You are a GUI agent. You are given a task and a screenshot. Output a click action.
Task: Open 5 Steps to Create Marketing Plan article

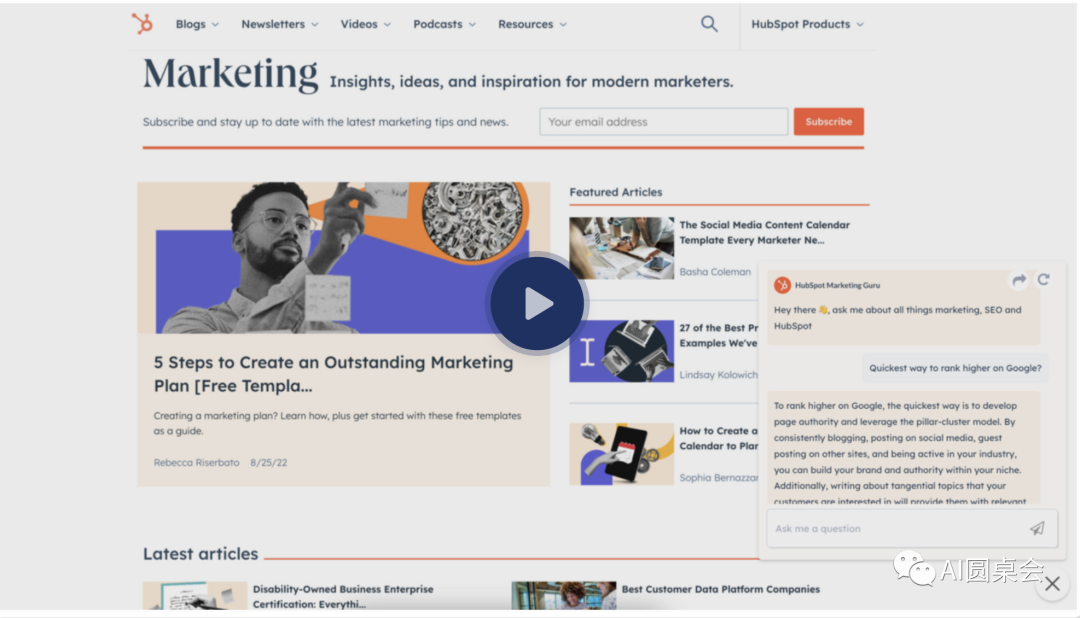(333, 374)
